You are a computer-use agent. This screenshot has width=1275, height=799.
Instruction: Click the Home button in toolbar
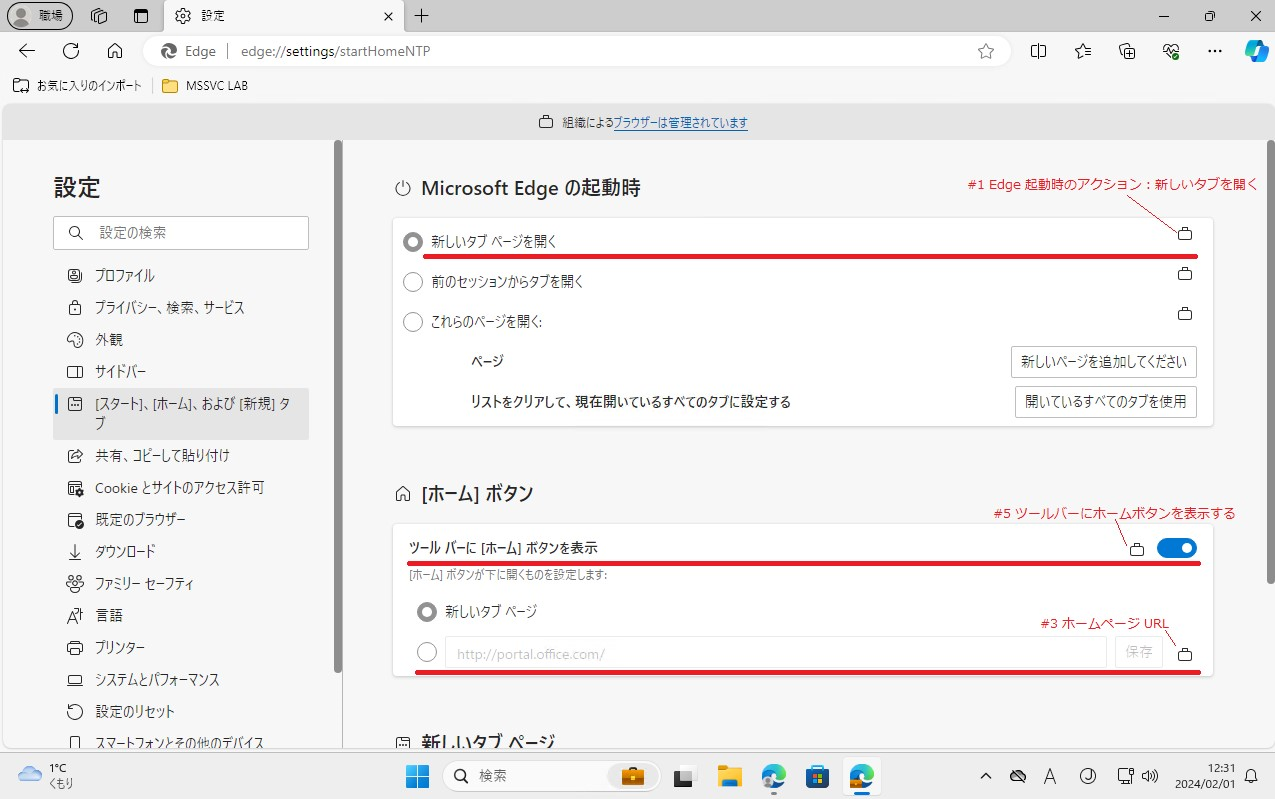tap(115, 51)
